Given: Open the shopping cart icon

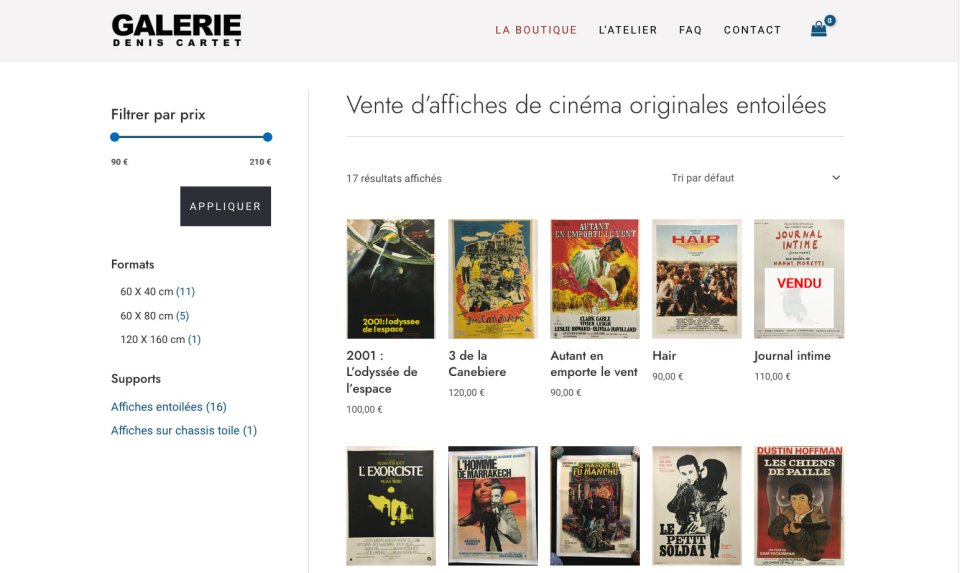Looking at the screenshot, I should point(819,29).
